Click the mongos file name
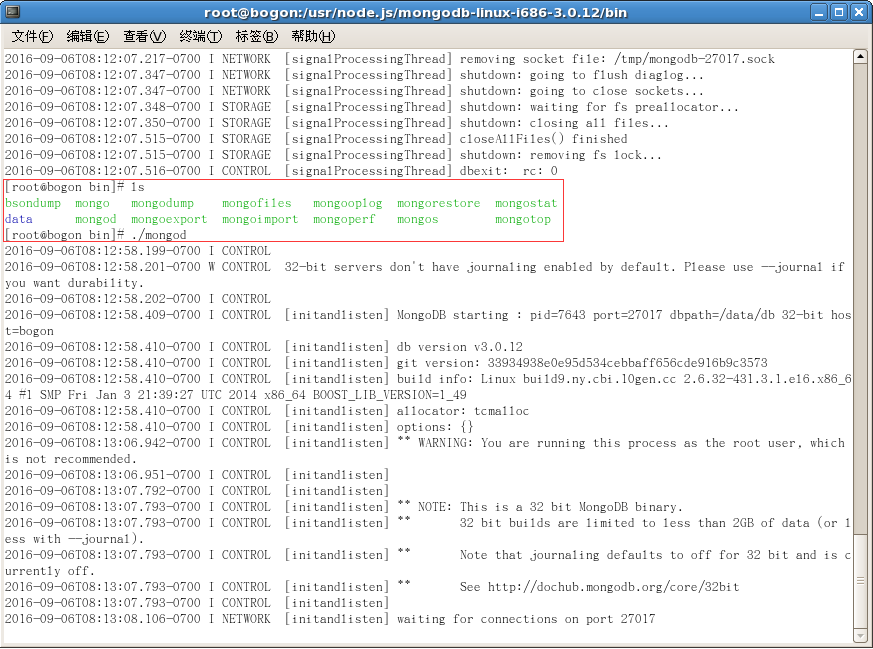The image size is (873, 649). pyautogui.click(x=418, y=220)
